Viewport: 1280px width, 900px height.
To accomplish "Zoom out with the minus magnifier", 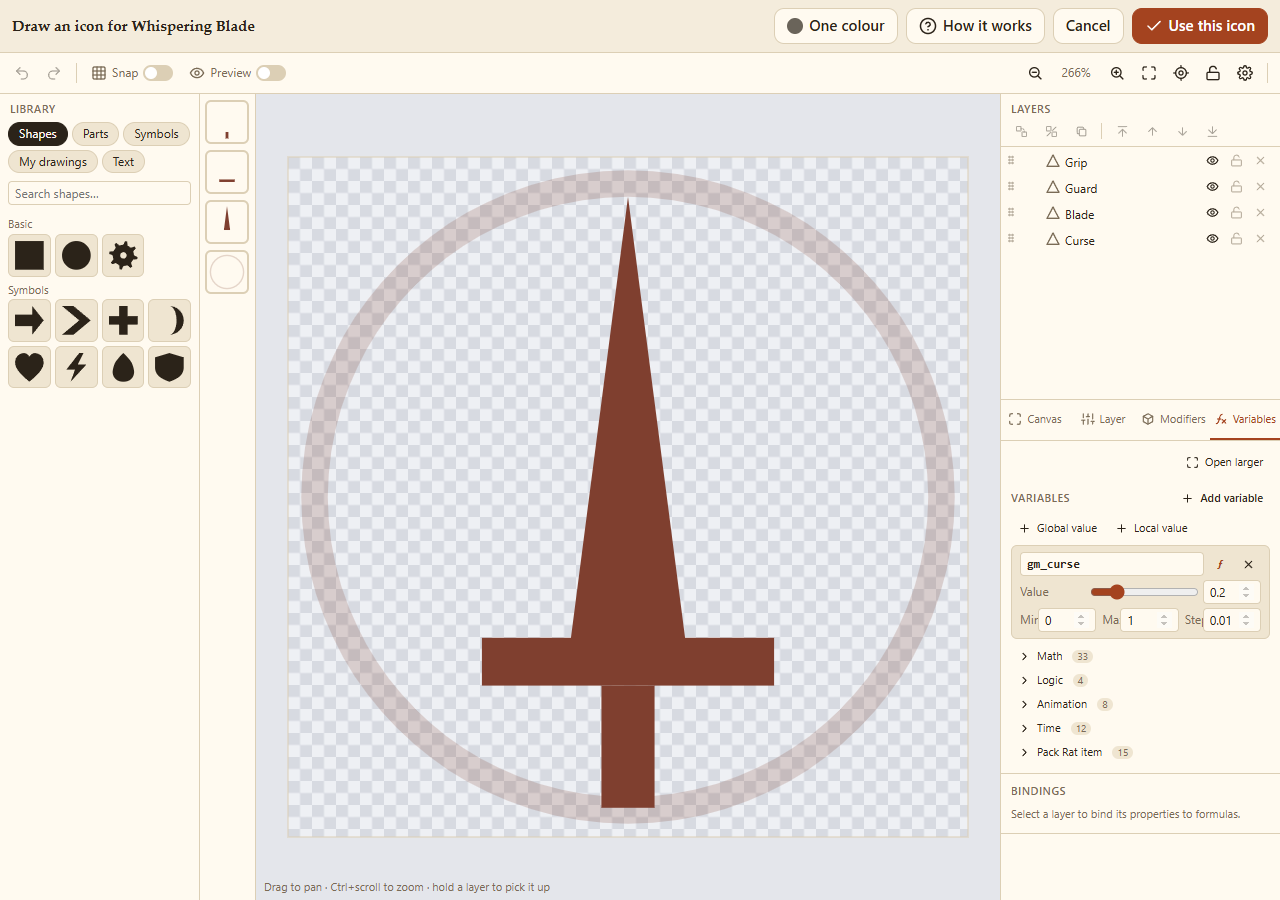I will [1035, 73].
